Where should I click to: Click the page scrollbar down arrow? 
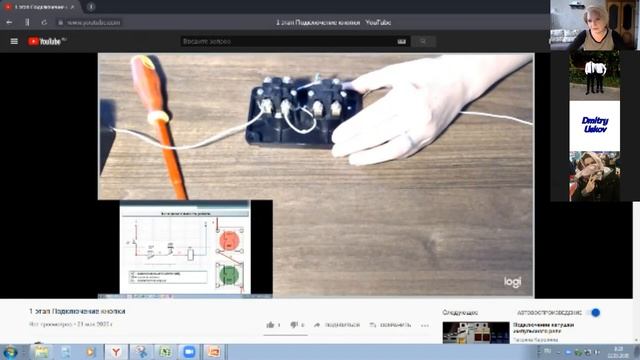636,340
